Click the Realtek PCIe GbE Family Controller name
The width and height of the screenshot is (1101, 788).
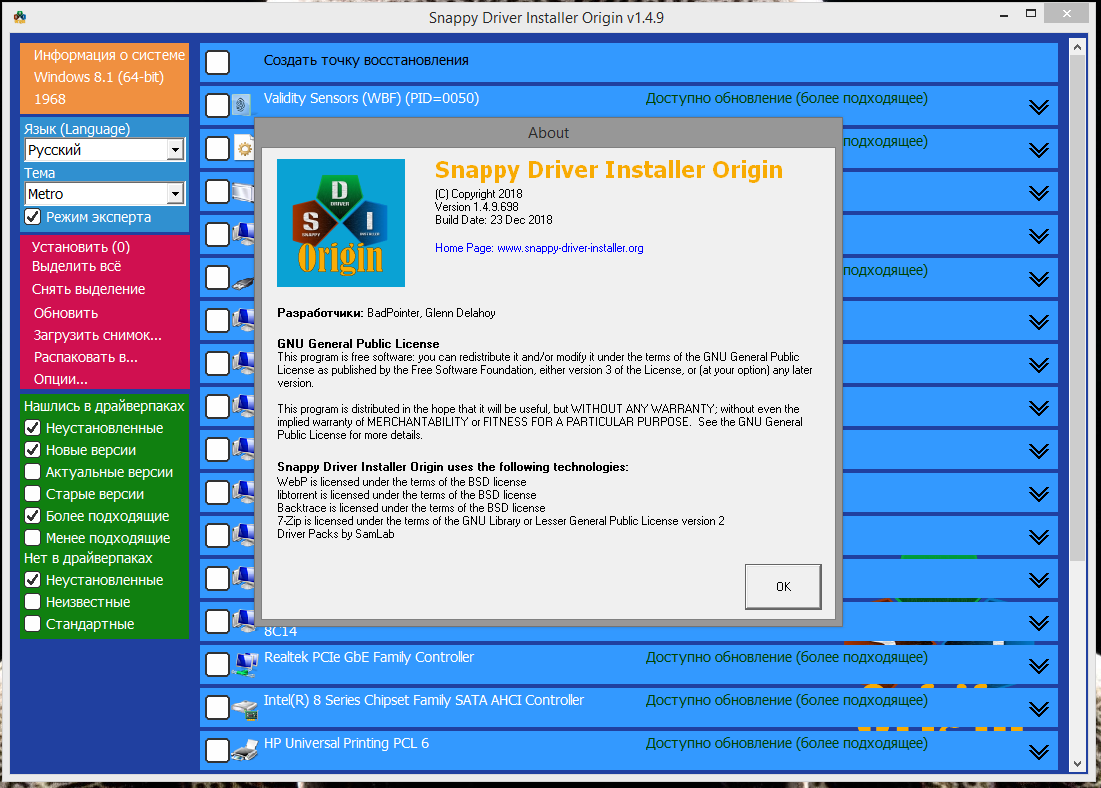369,657
